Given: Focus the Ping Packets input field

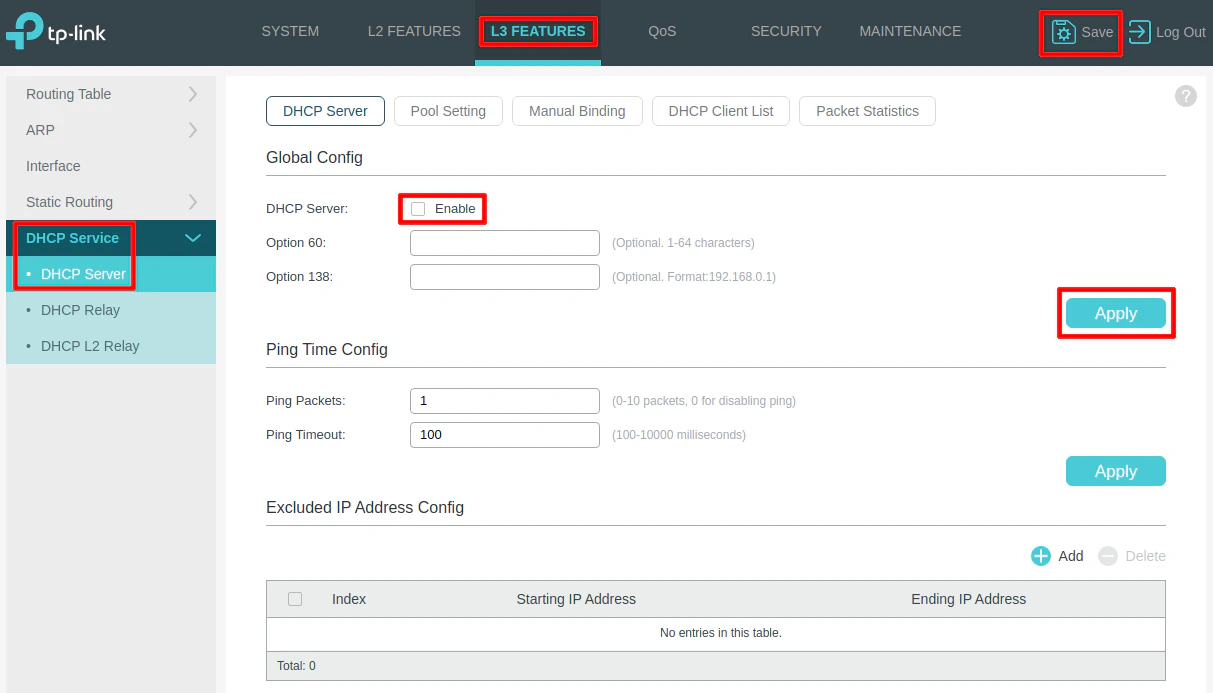Looking at the screenshot, I should pos(505,401).
